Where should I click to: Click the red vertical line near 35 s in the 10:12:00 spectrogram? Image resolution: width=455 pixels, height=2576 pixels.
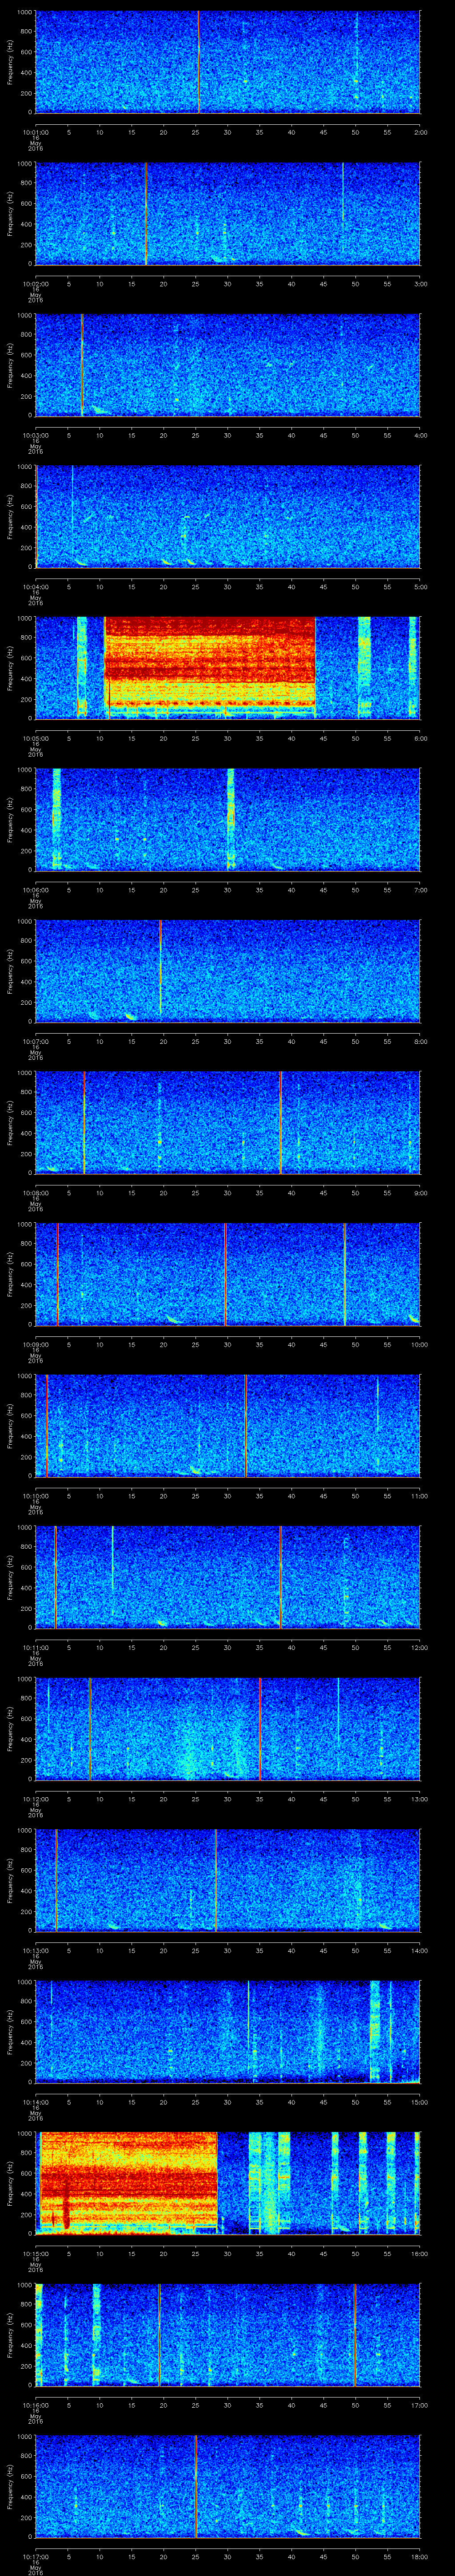(x=261, y=1728)
